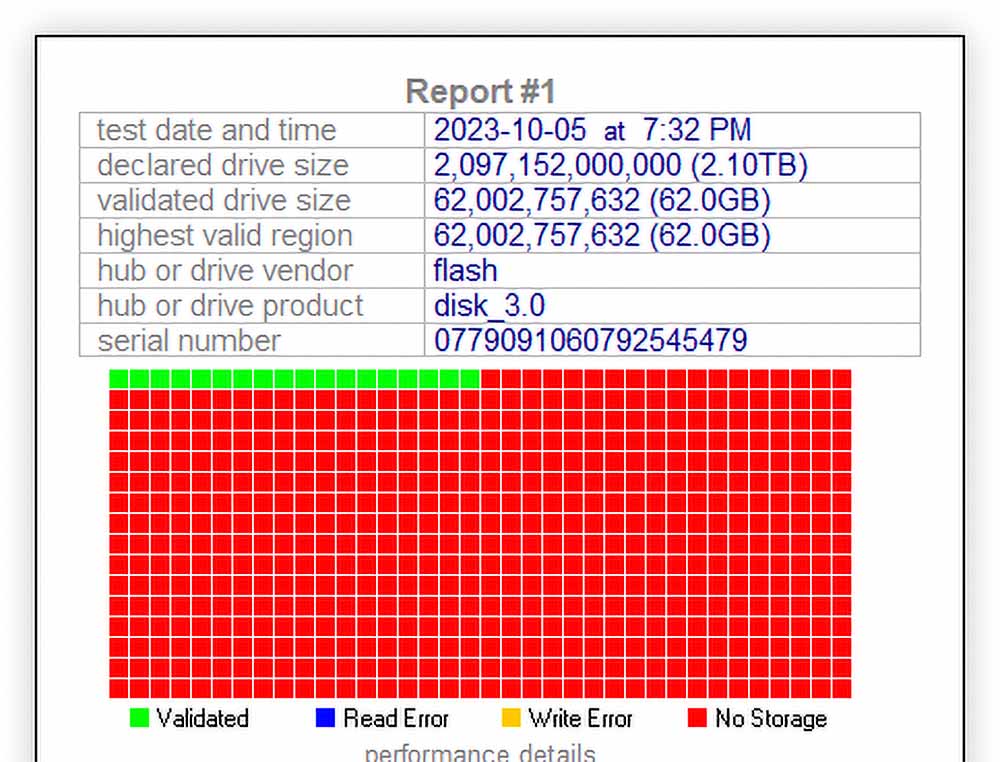Image resolution: width=1000 pixels, height=762 pixels.
Task: Click the Report #1 heading
Action: coord(480,92)
